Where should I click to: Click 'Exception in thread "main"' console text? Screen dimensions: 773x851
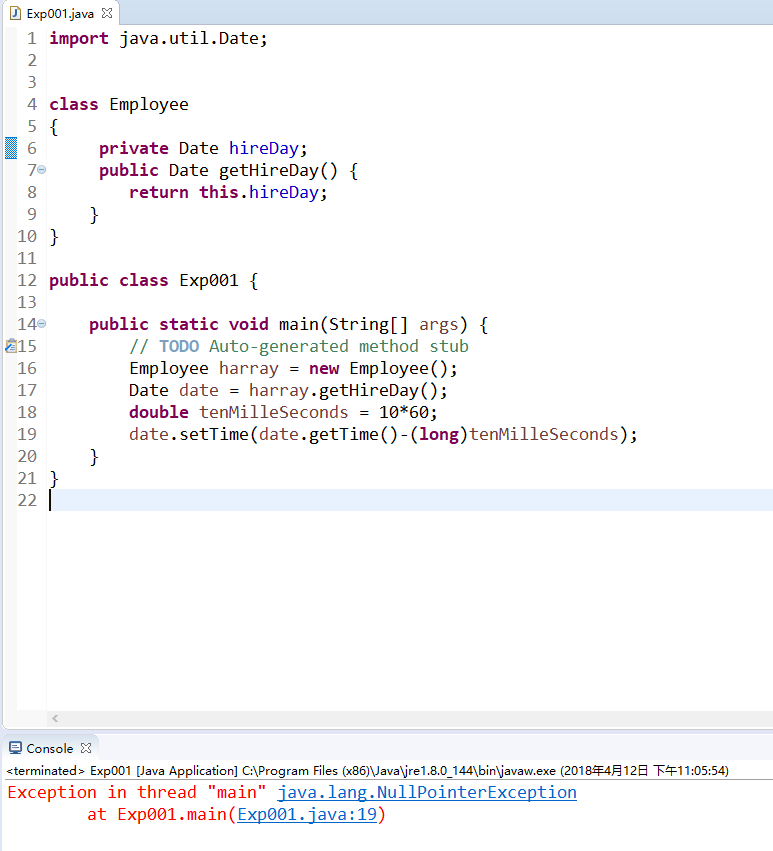tap(137, 792)
